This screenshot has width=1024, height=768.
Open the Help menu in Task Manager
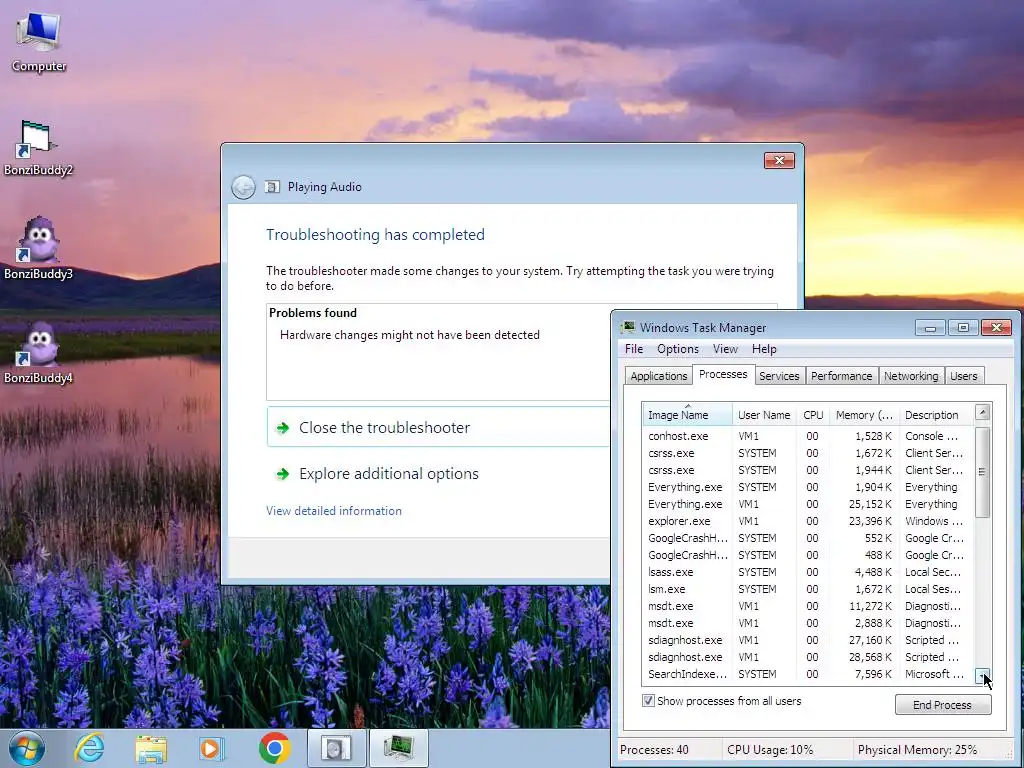[x=764, y=349]
